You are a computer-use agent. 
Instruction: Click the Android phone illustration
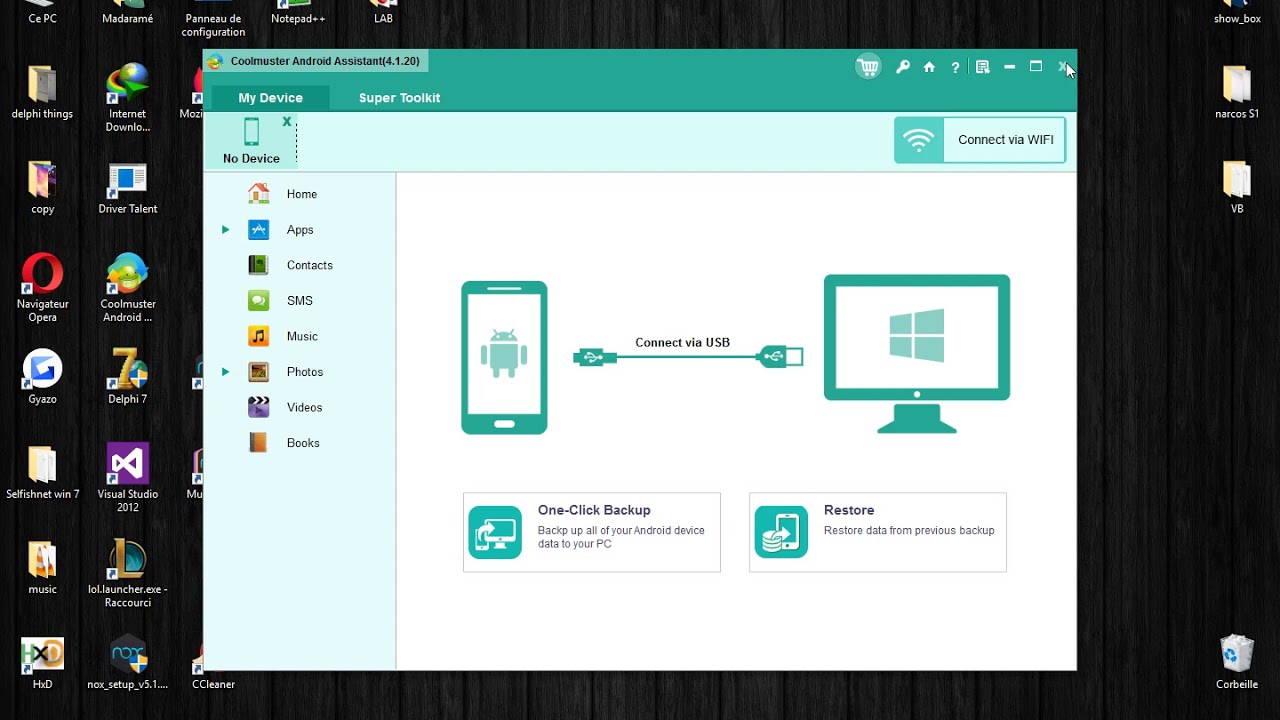[x=504, y=358]
